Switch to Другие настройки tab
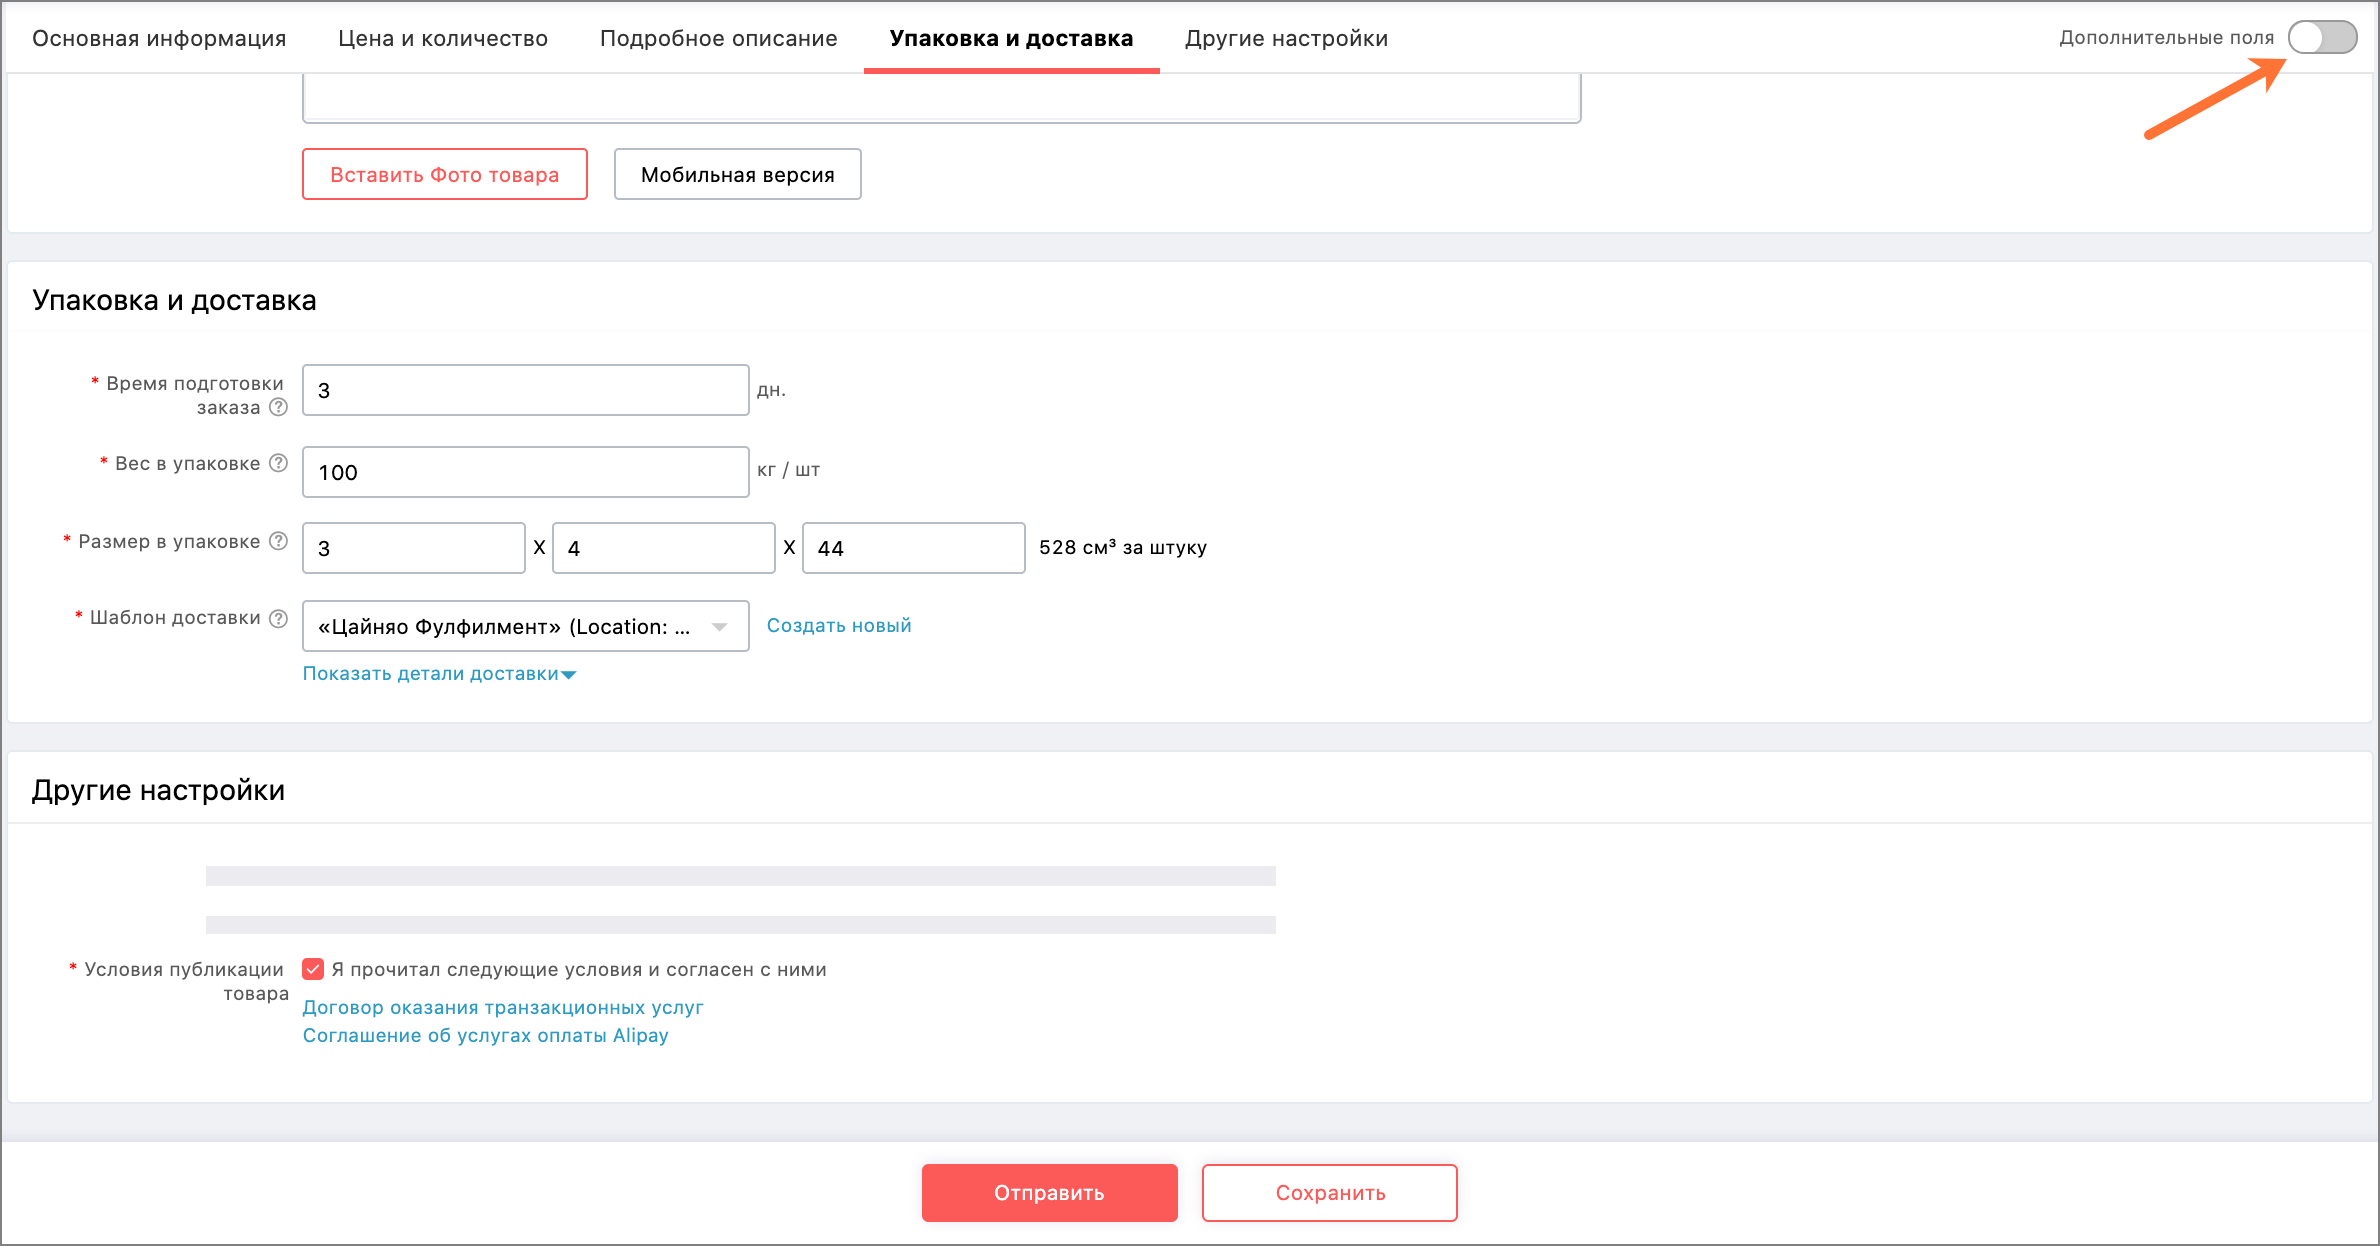 pyautogui.click(x=1286, y=38)
